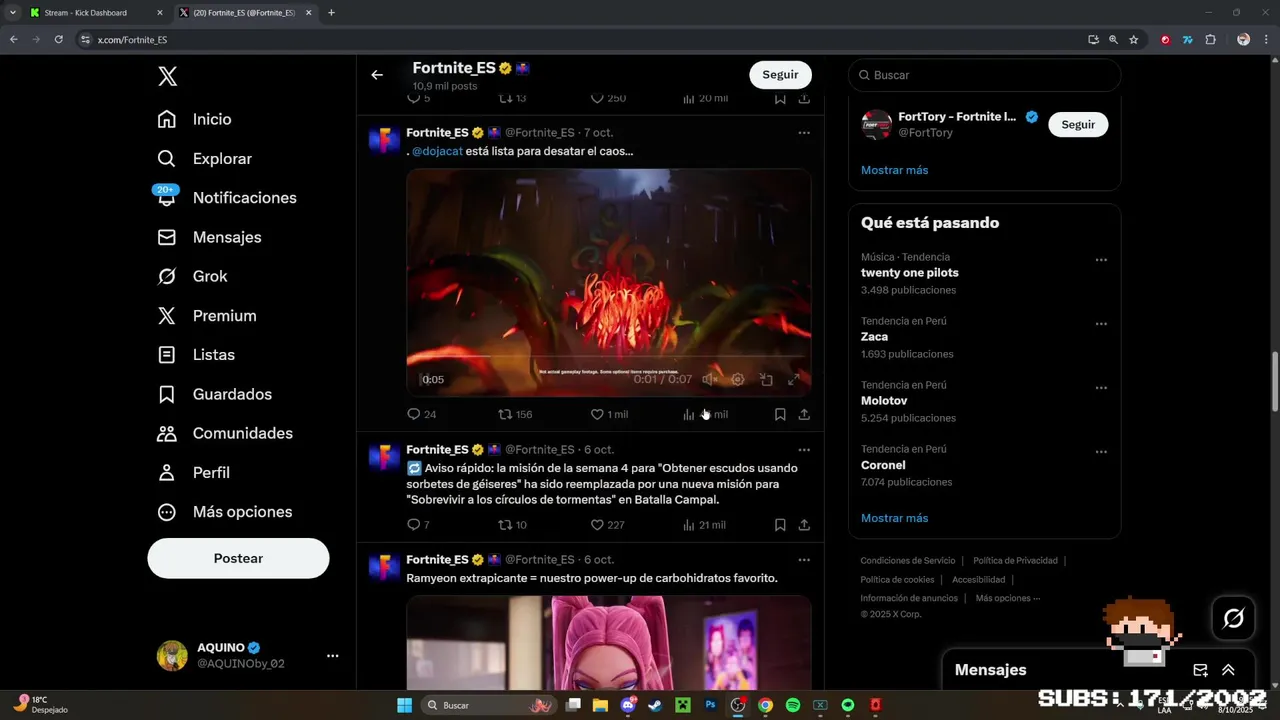Open a new browser tab
The image size is (1280, 720).
[x=332, y=13]
